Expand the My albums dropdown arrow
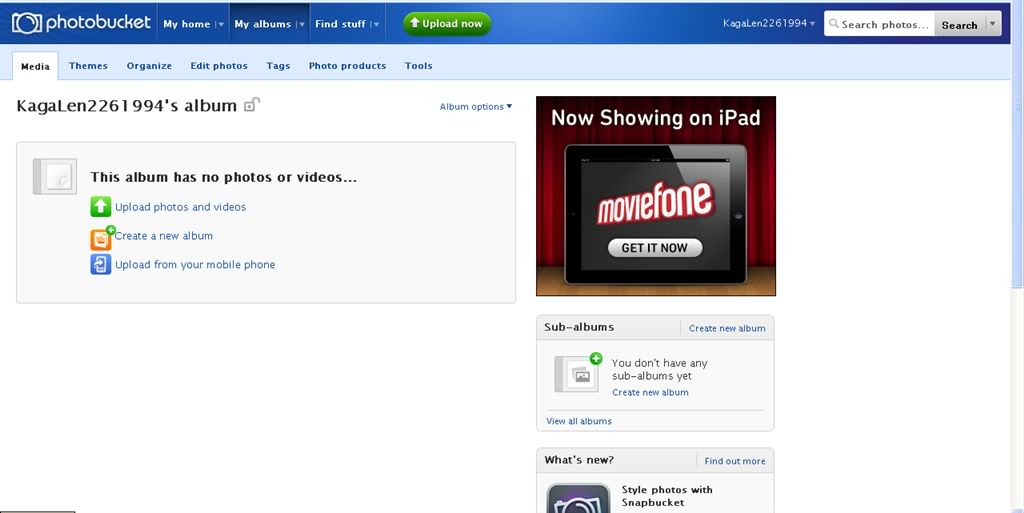 tap(301, 24)
